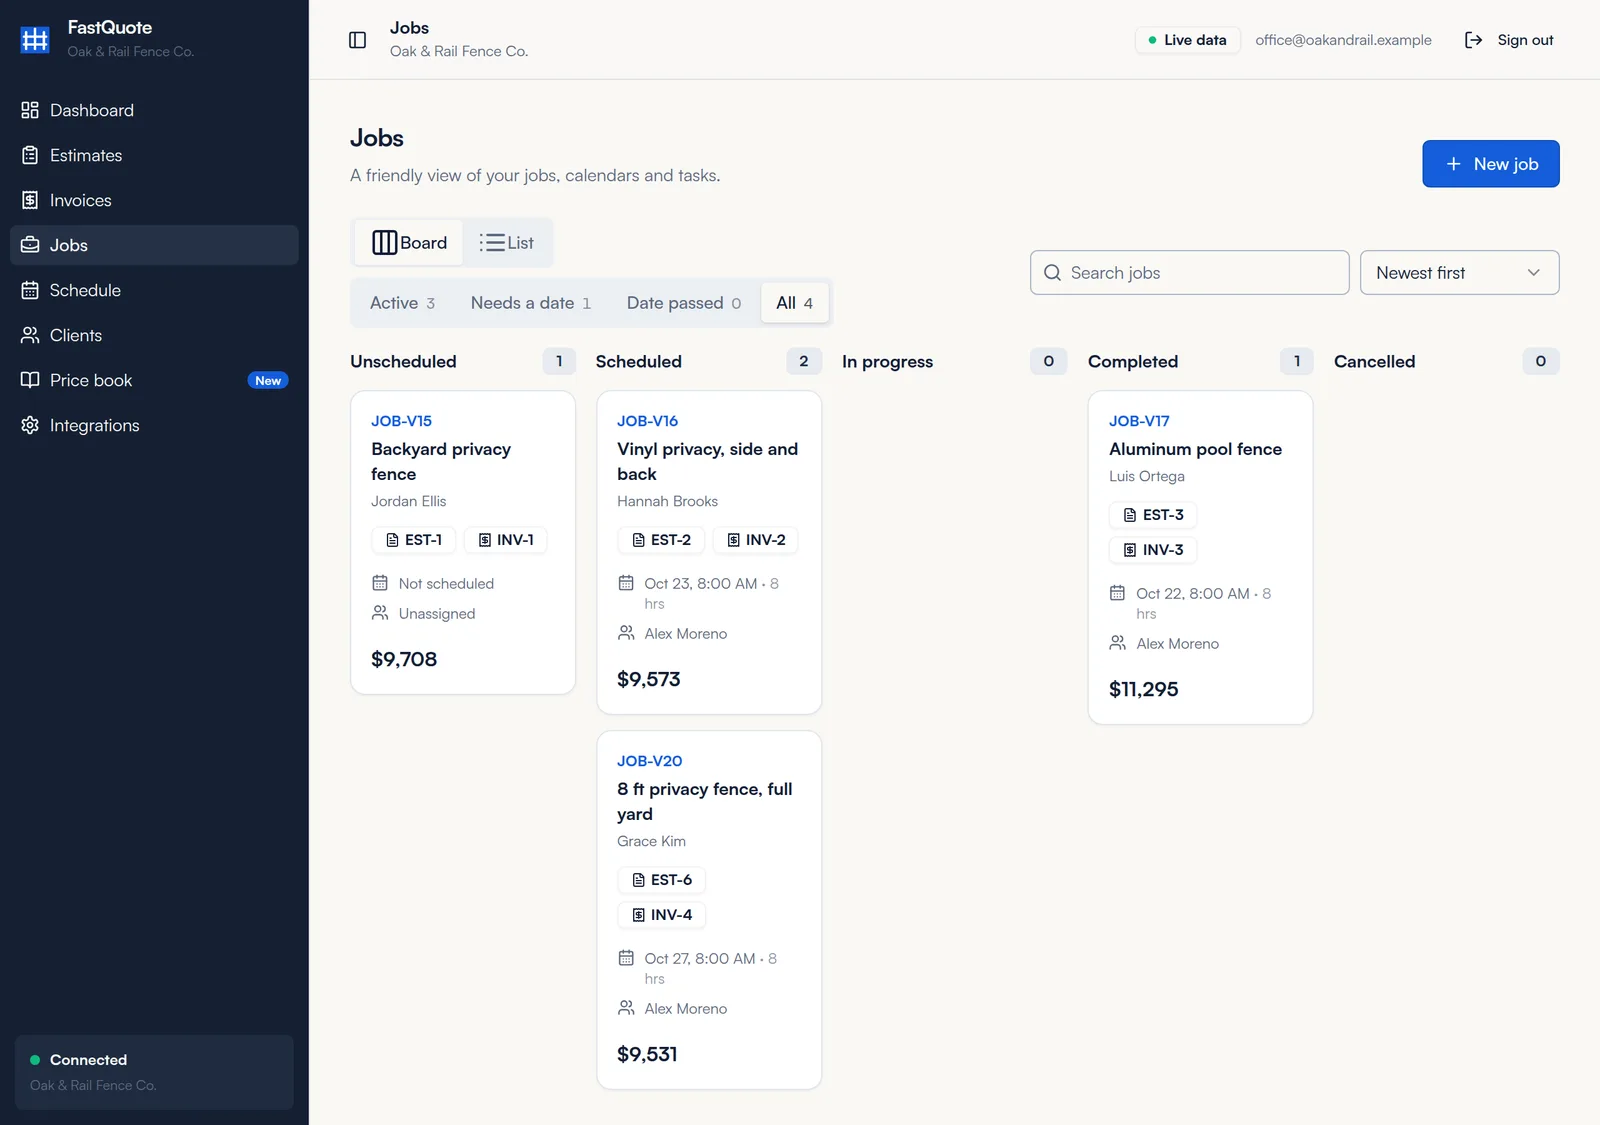This screenshot has width=1600, height=1125.
Task: Click the Integrations gear icon
Action: (x=30, y=425)
